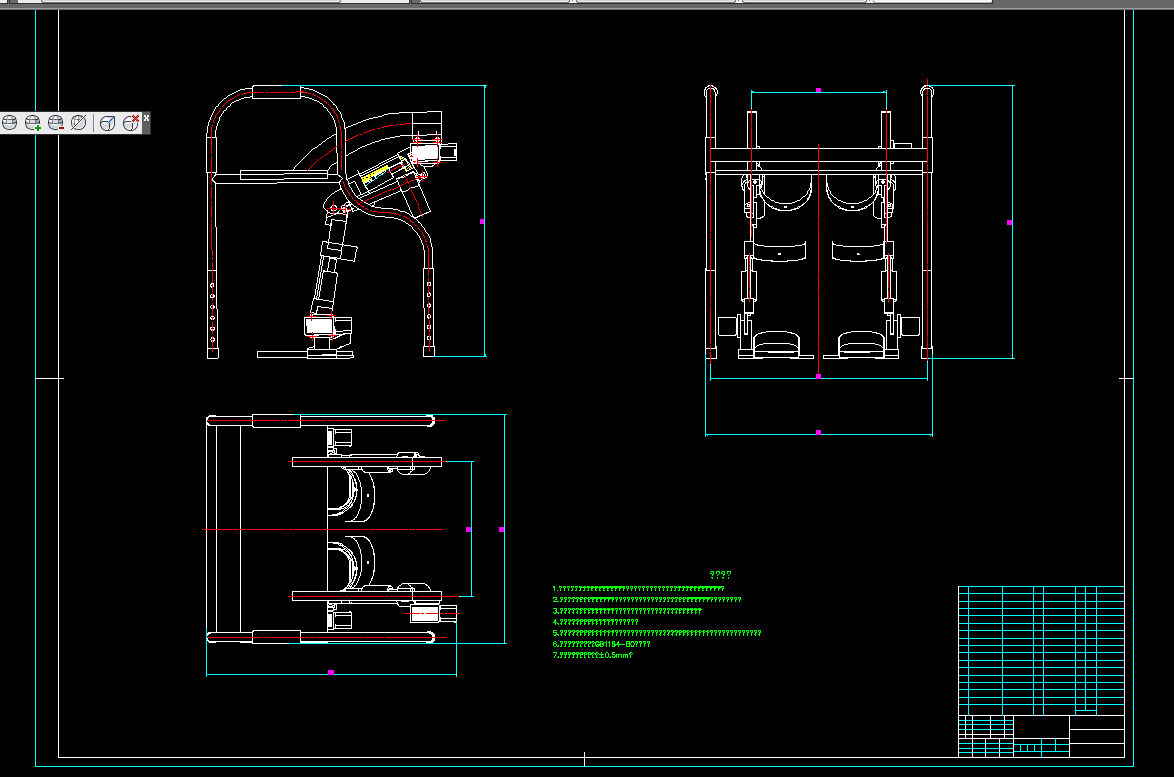Close the small floating toolbar
The image size is (1174, 777).
(x=147, y=118)
